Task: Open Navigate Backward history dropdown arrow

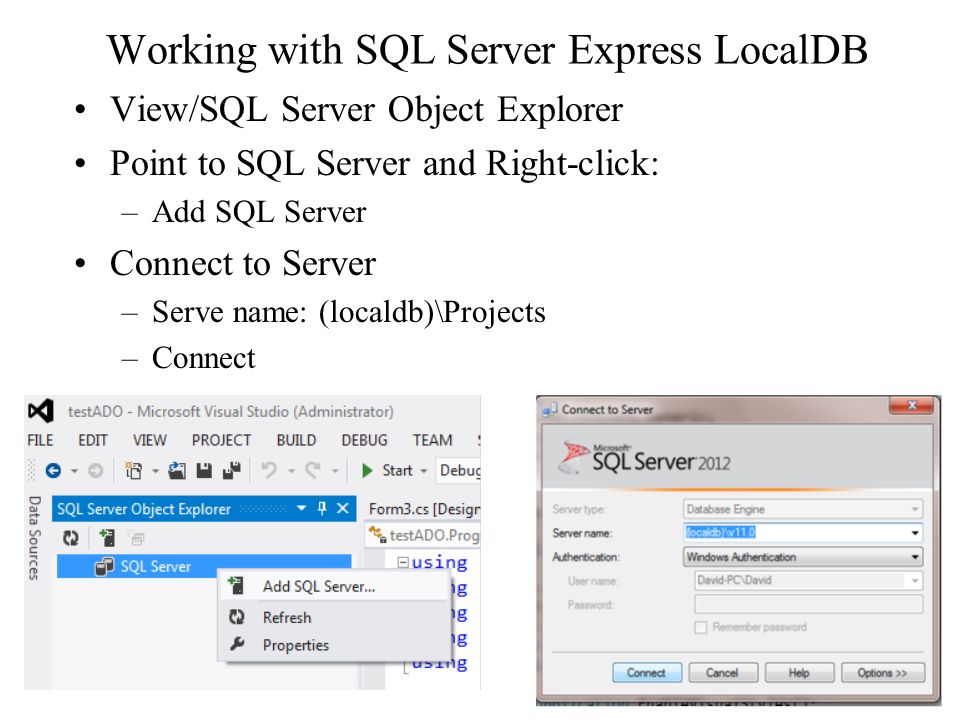Action: click(x=74, y=471)
